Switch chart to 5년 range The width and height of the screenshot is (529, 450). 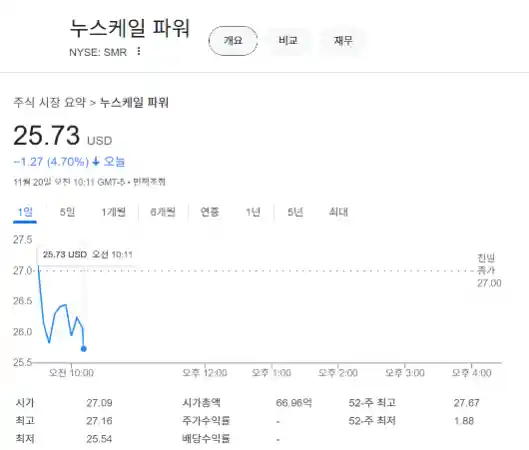pos(295,212)
